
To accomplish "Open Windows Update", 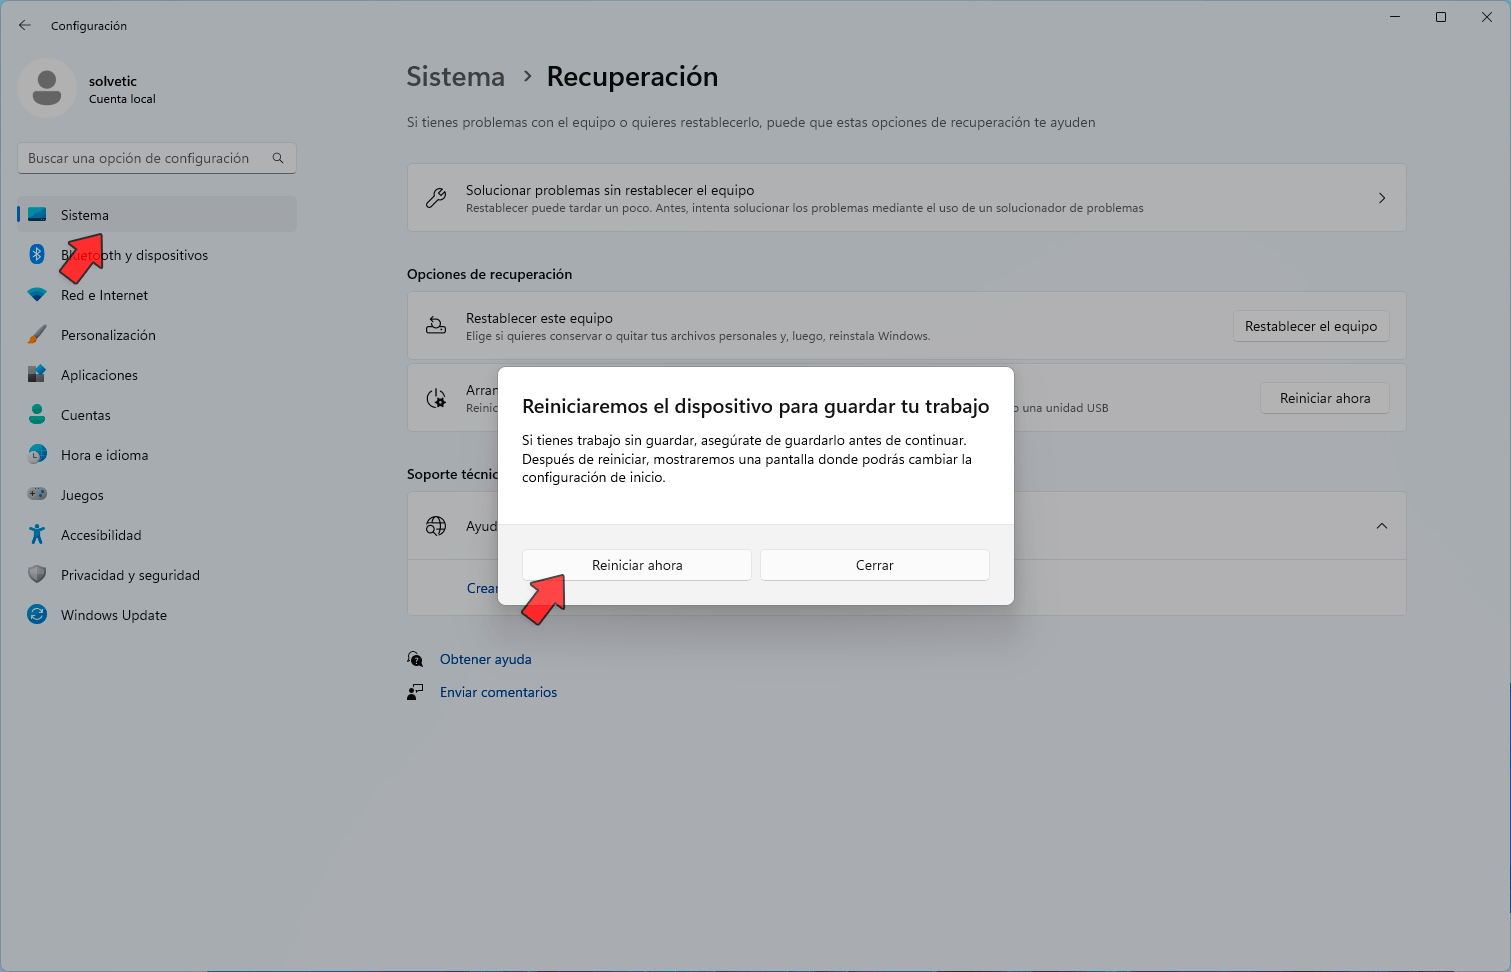I will [113, 615].
